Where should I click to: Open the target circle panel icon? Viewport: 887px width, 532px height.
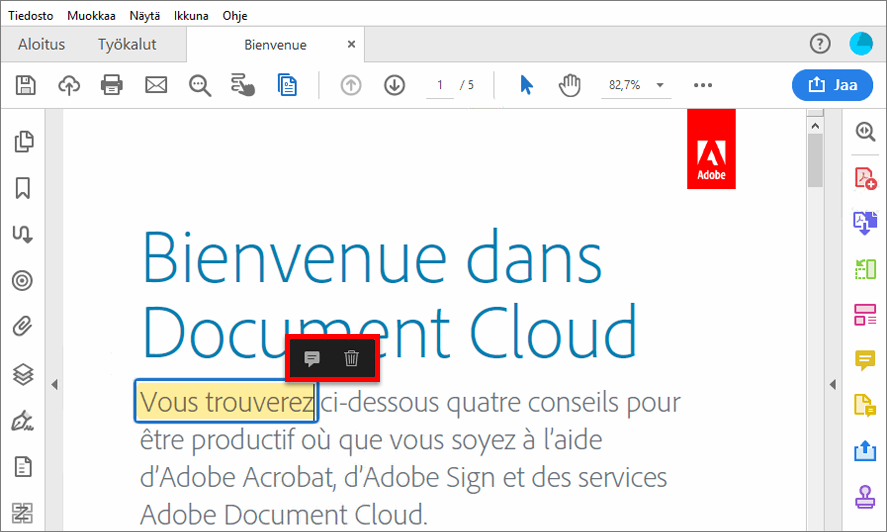[23, 280]
